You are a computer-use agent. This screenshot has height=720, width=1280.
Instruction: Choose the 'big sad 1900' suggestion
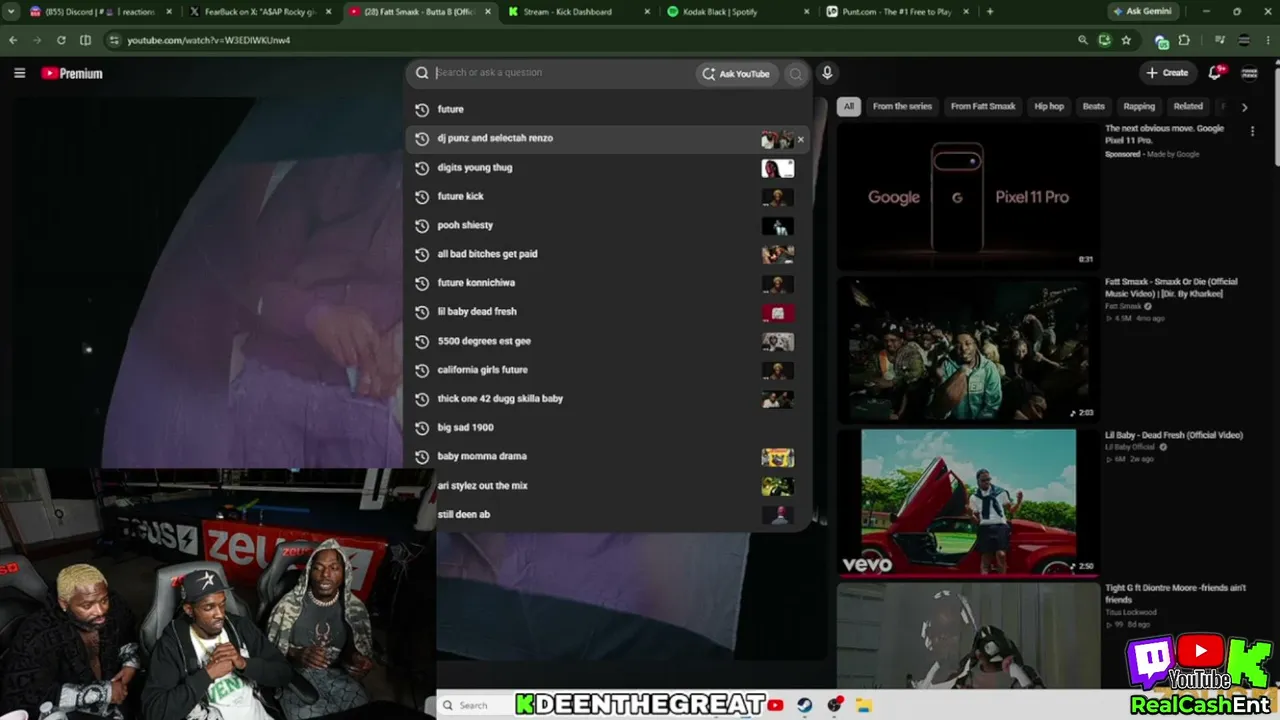607,427
